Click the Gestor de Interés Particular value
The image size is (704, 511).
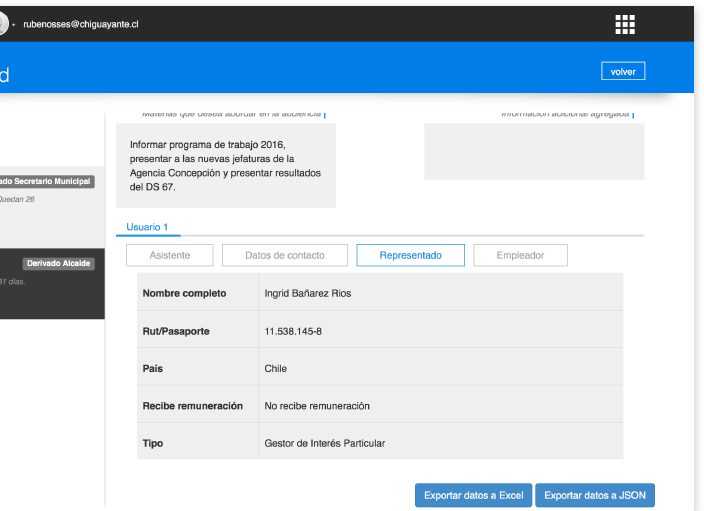point(325,443)
